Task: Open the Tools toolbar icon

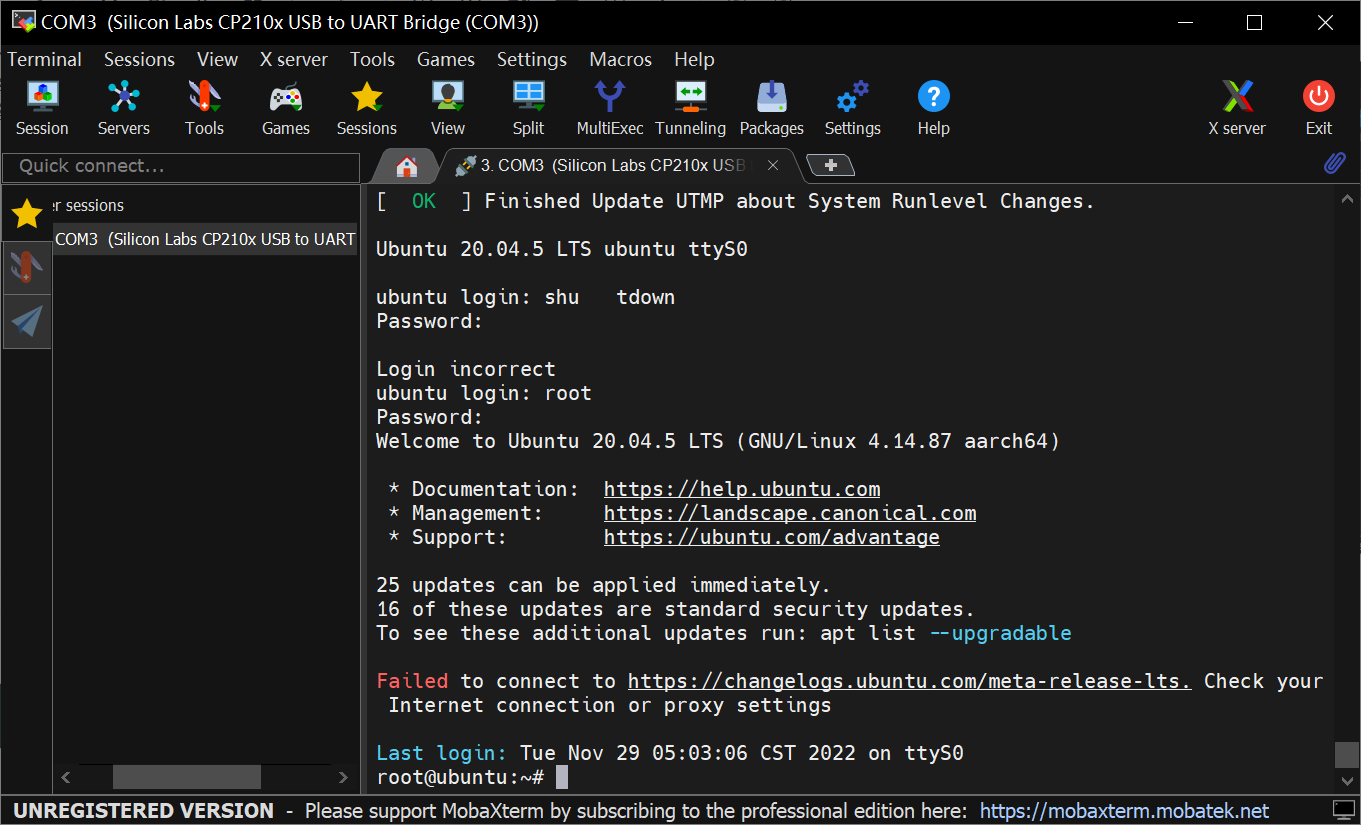Action: click(x=204, y=108)
